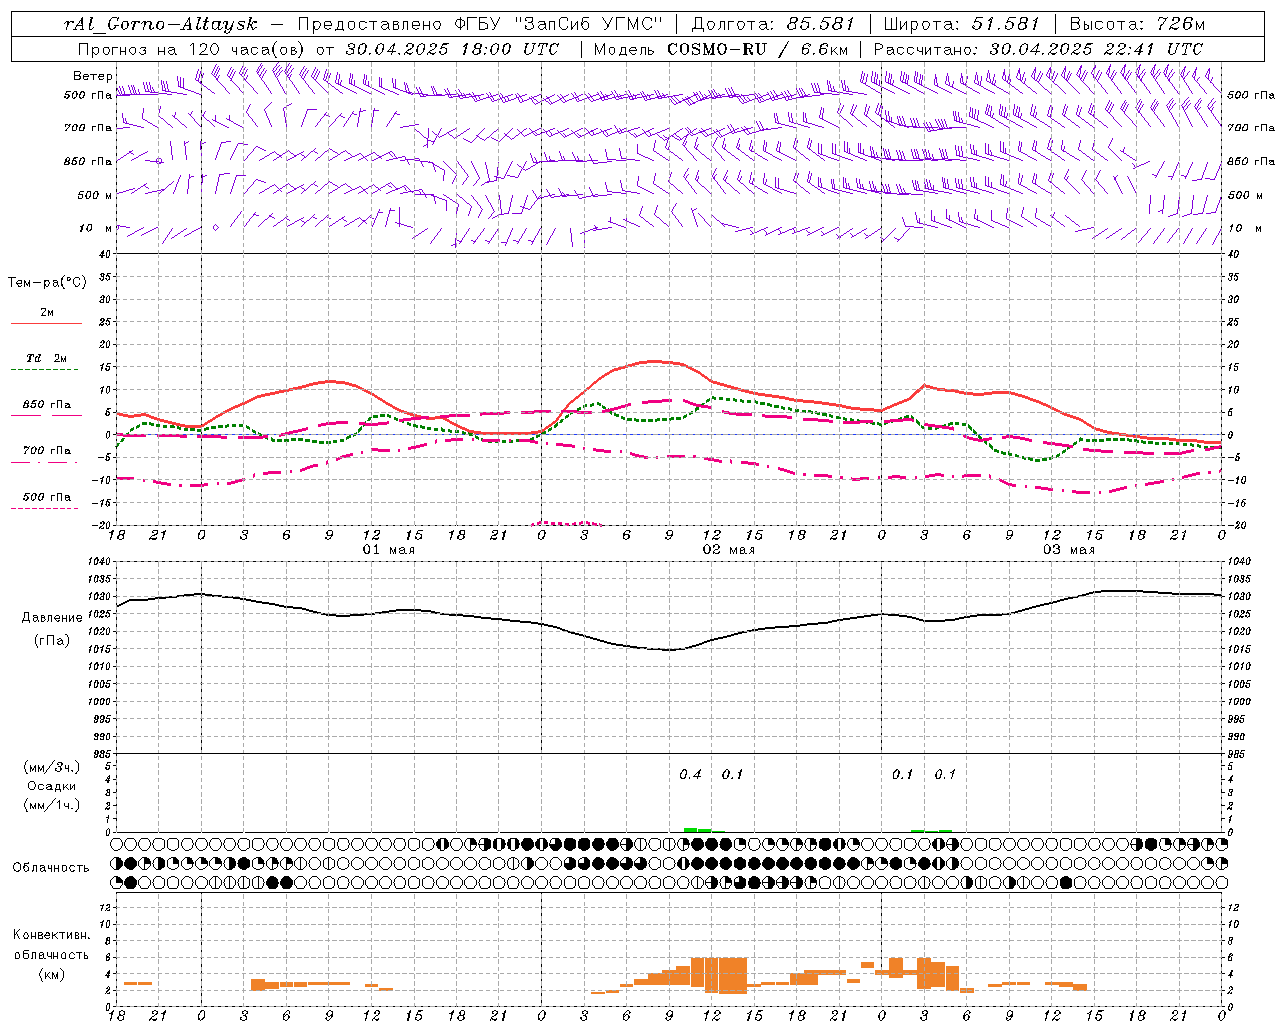Click the 03 мая date label
Image resolution: width=1280 pixels, height=1024 pixels.
point(1068,550)
